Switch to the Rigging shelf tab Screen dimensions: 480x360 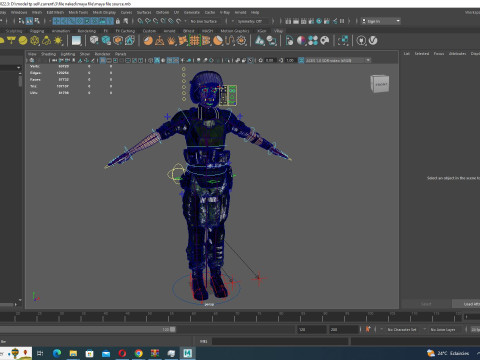37,31
